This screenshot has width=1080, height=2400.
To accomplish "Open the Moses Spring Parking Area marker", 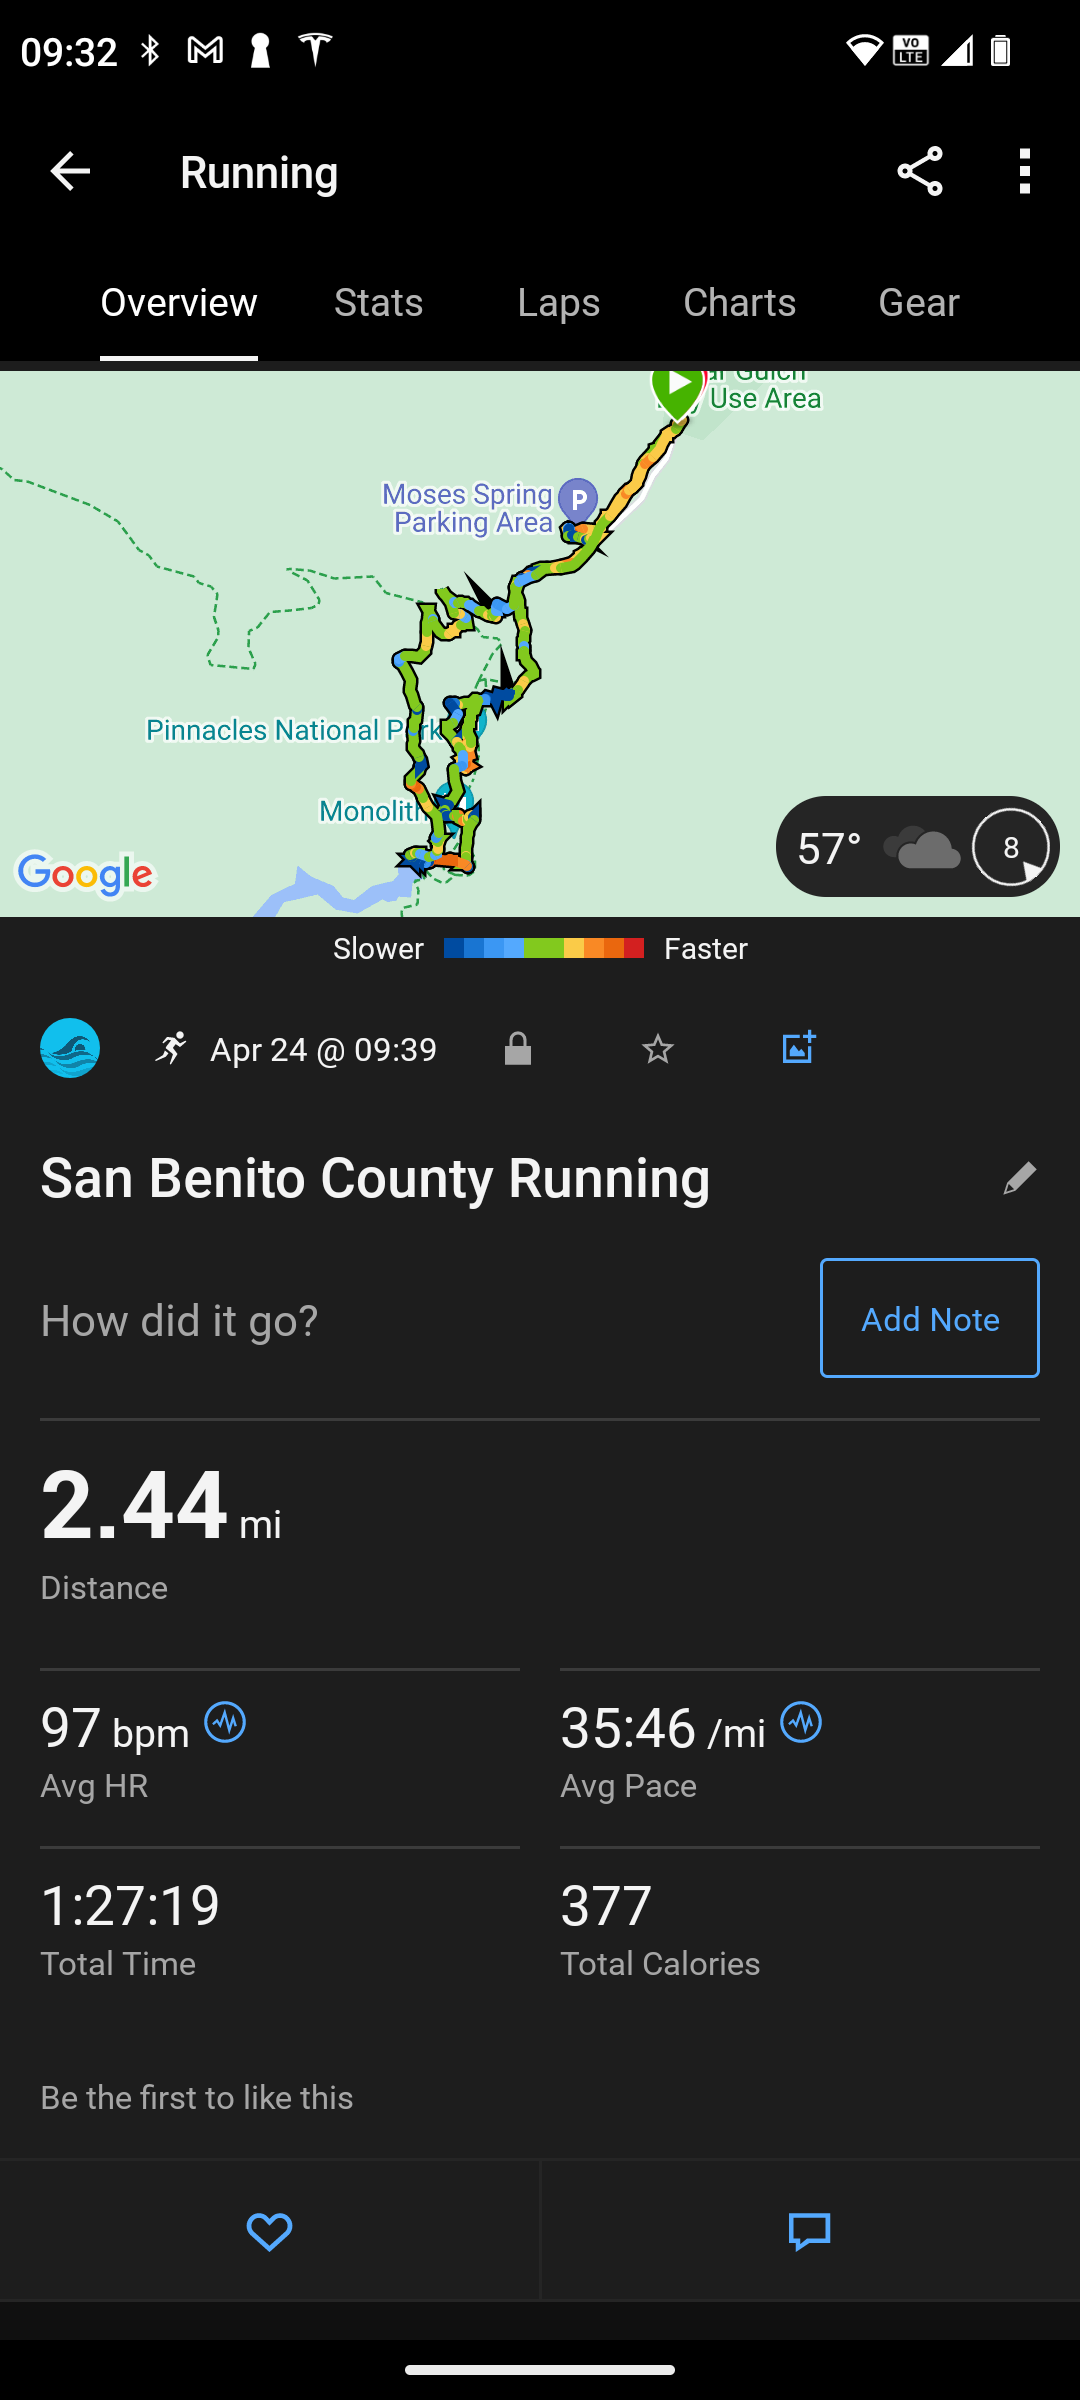I will (578, 499).
